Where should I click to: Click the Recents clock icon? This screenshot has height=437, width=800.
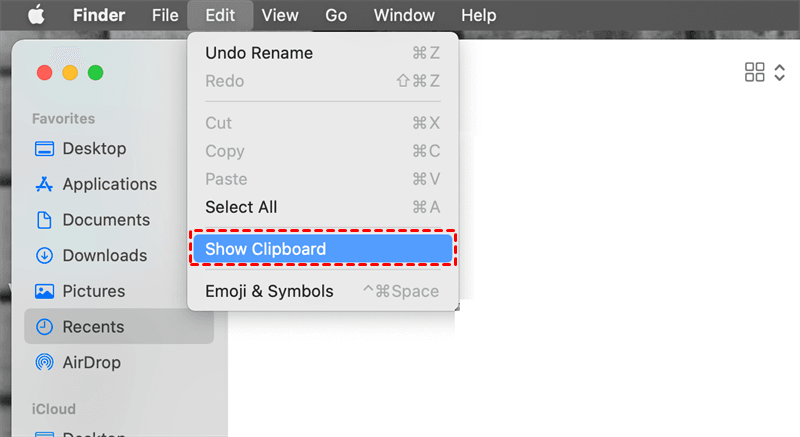[44, 327]
